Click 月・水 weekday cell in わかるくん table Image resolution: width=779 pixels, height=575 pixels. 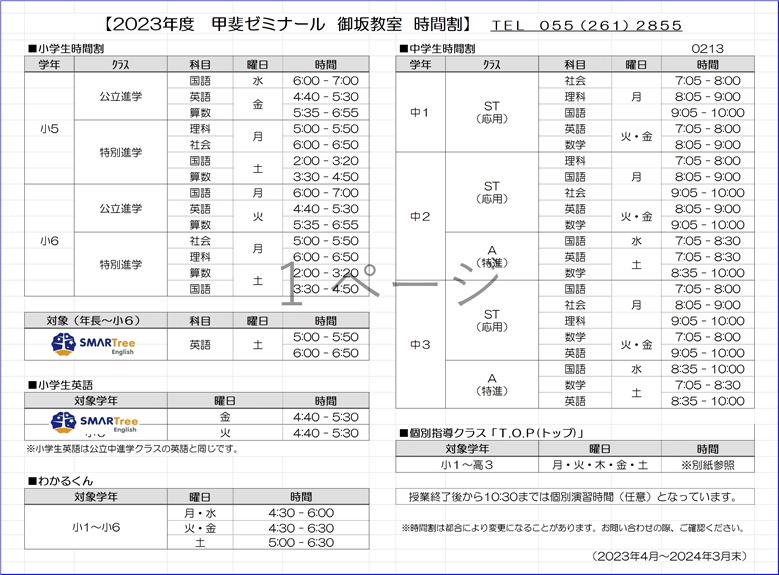[x=200, y=513]
